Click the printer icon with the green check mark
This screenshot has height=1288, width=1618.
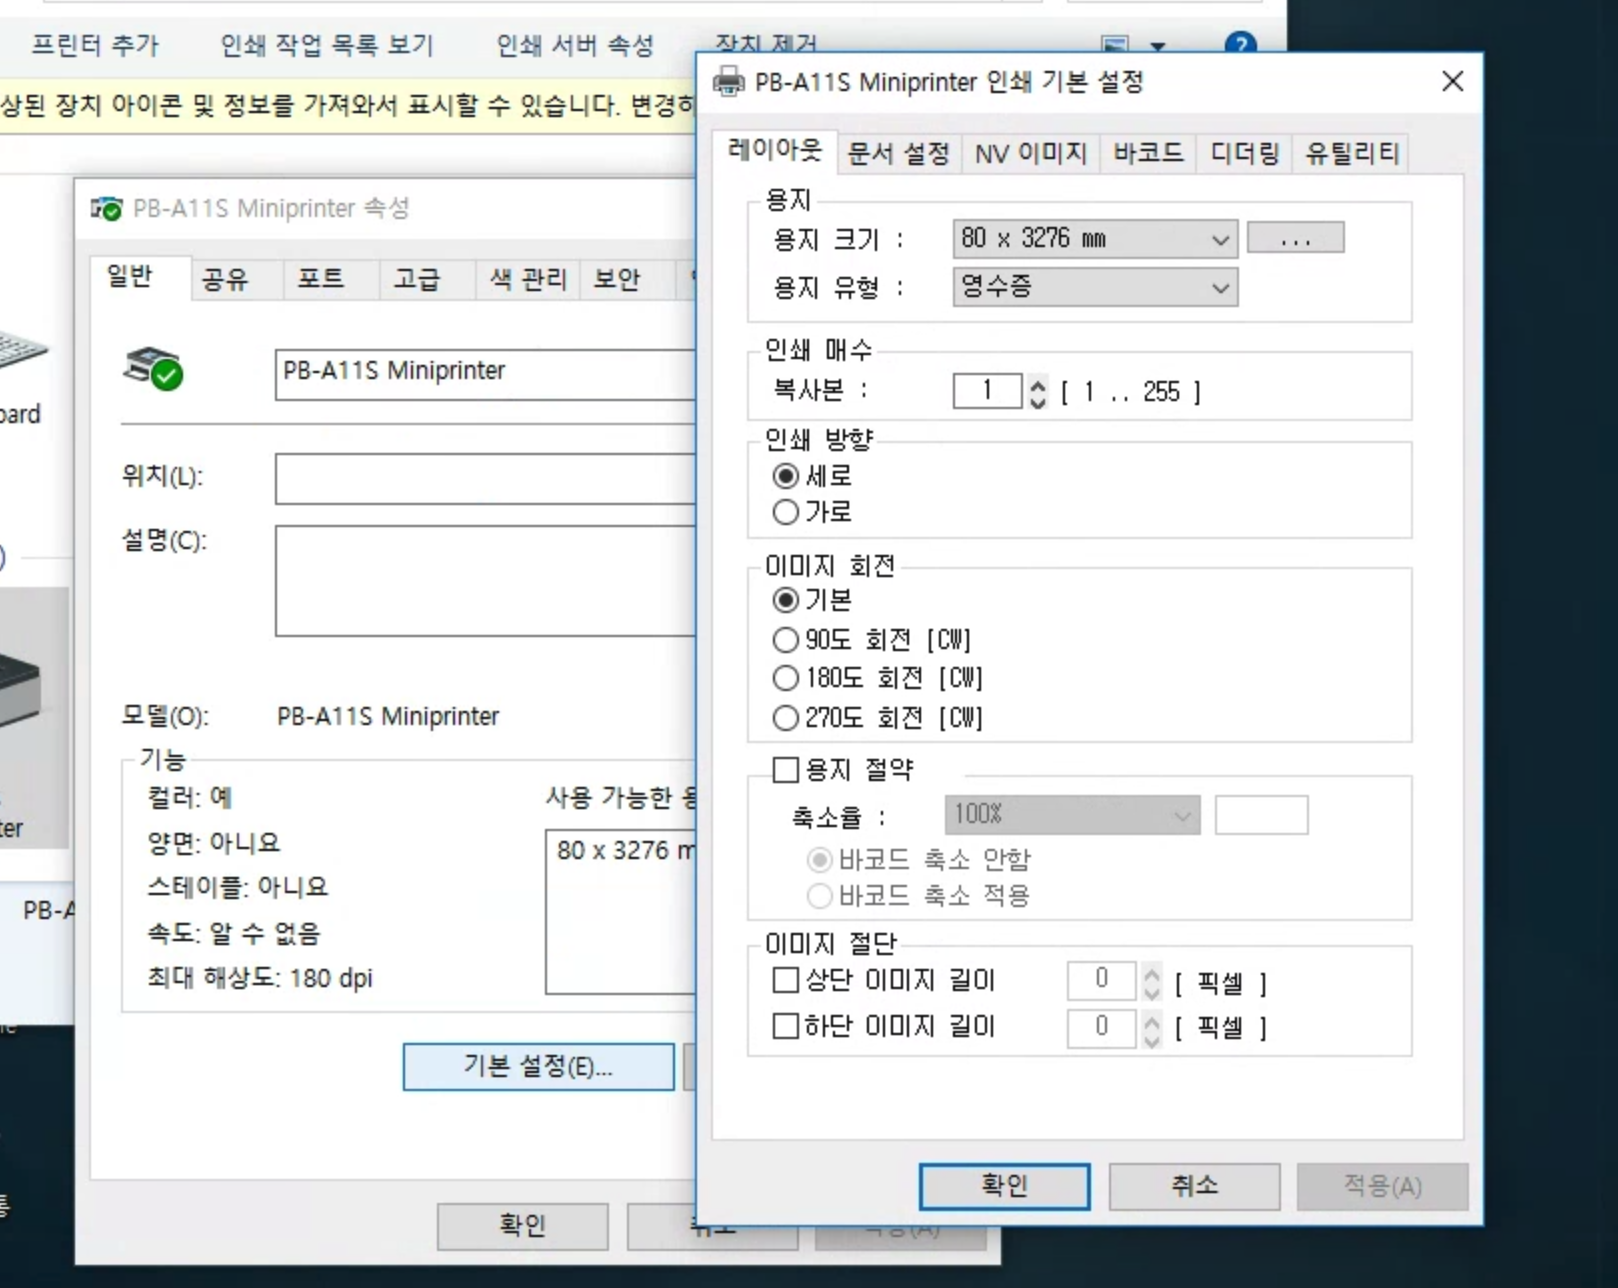pyautogui.click(x=153, y=369)
